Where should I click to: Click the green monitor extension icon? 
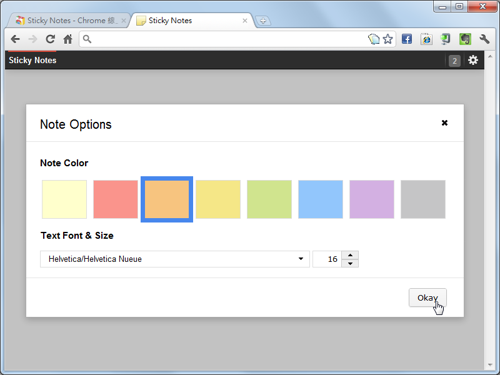click(x=445, y=39)
